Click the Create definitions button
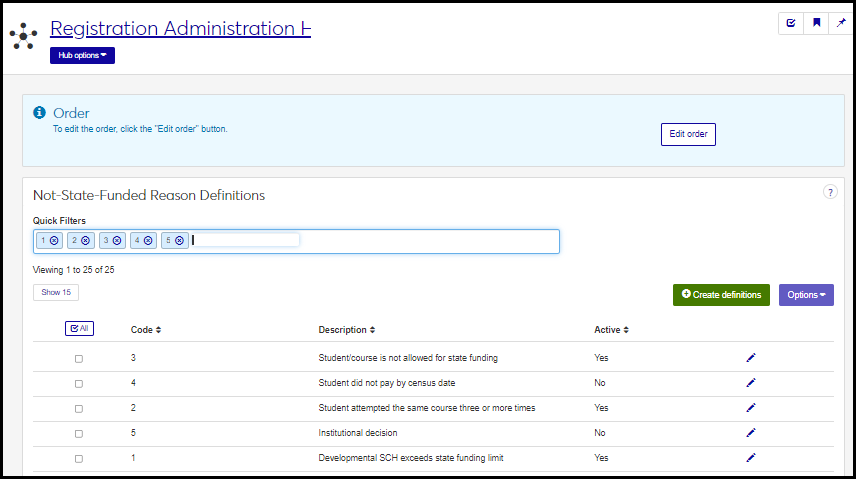Image resolution: width=856 pixels, height=479 pixels. point(721,294)
